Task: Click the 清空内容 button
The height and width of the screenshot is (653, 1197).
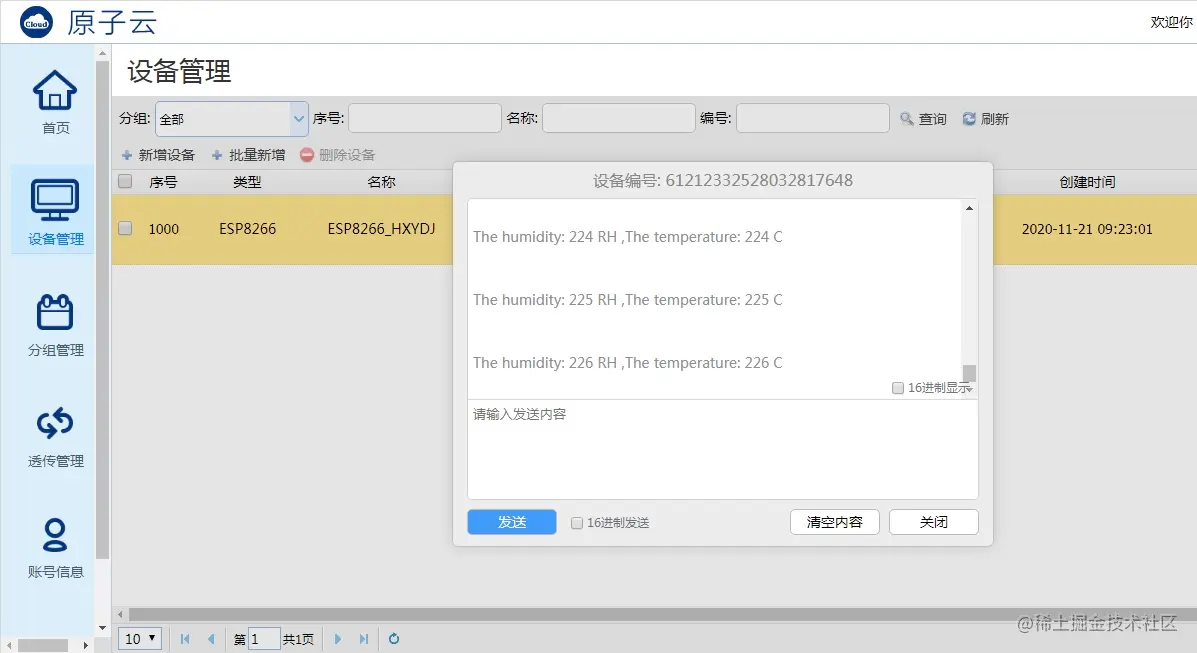Action: tap(834, 522)
